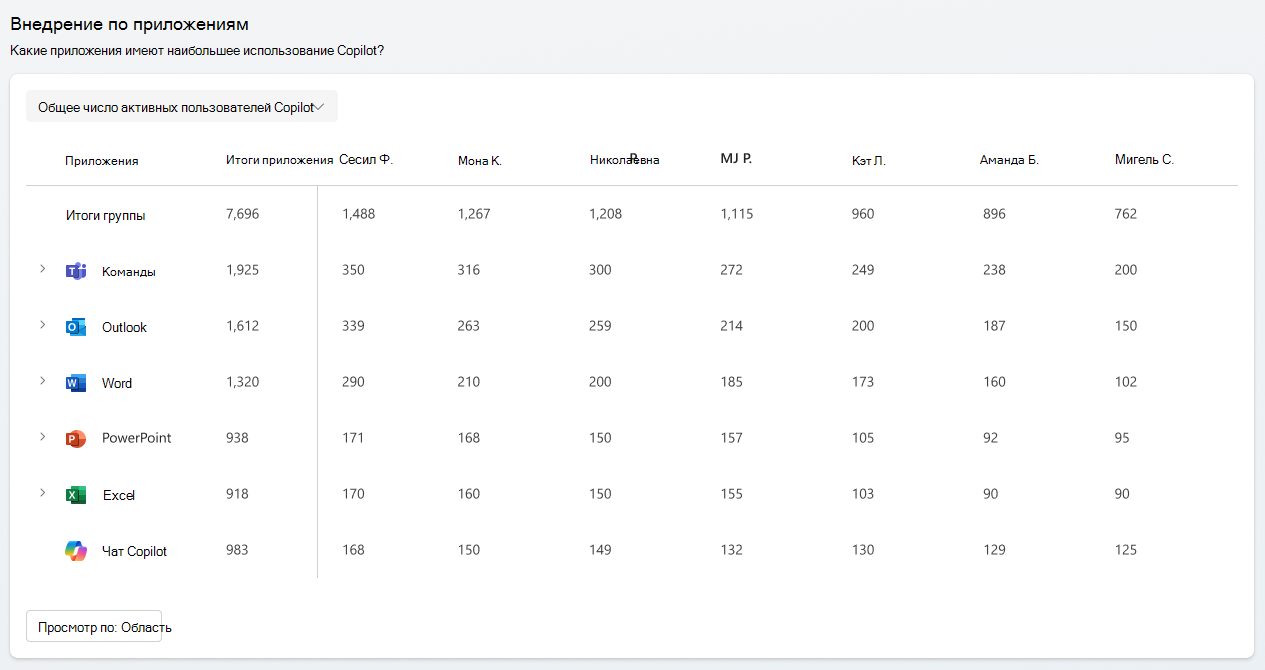Screen dimensions: 1265x670
Task: Click Word value 173 for Кэт Л.
Action: click(x=863, y=382)
